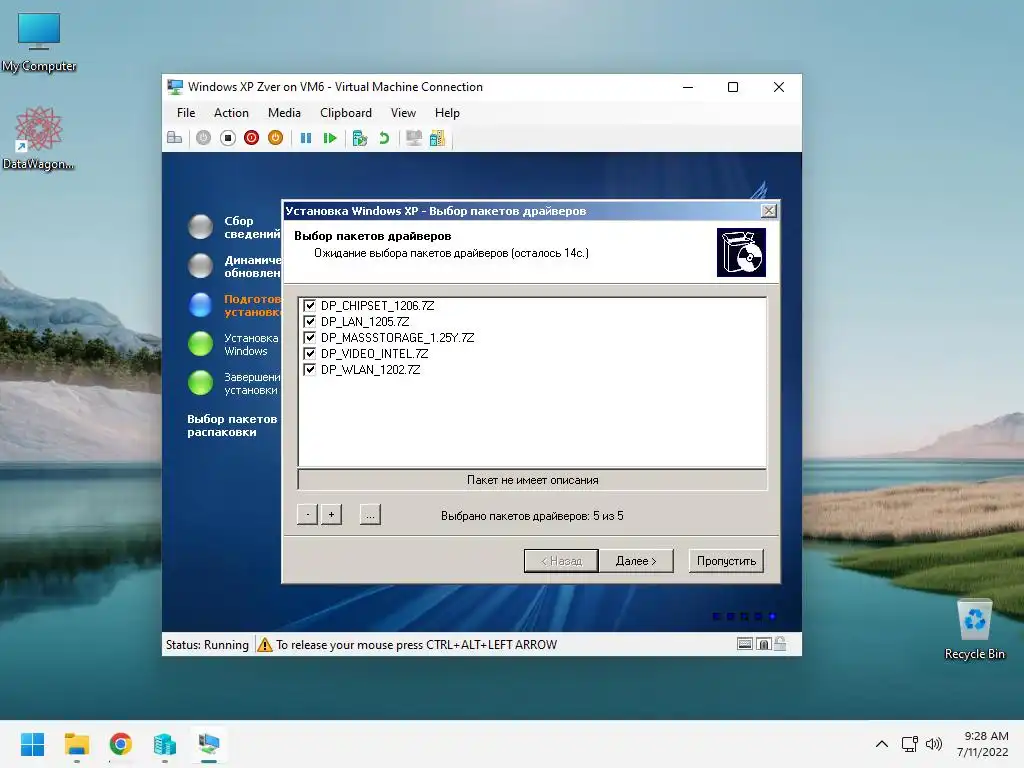Turn off the VM with stop icon

[x=227, y=138]
